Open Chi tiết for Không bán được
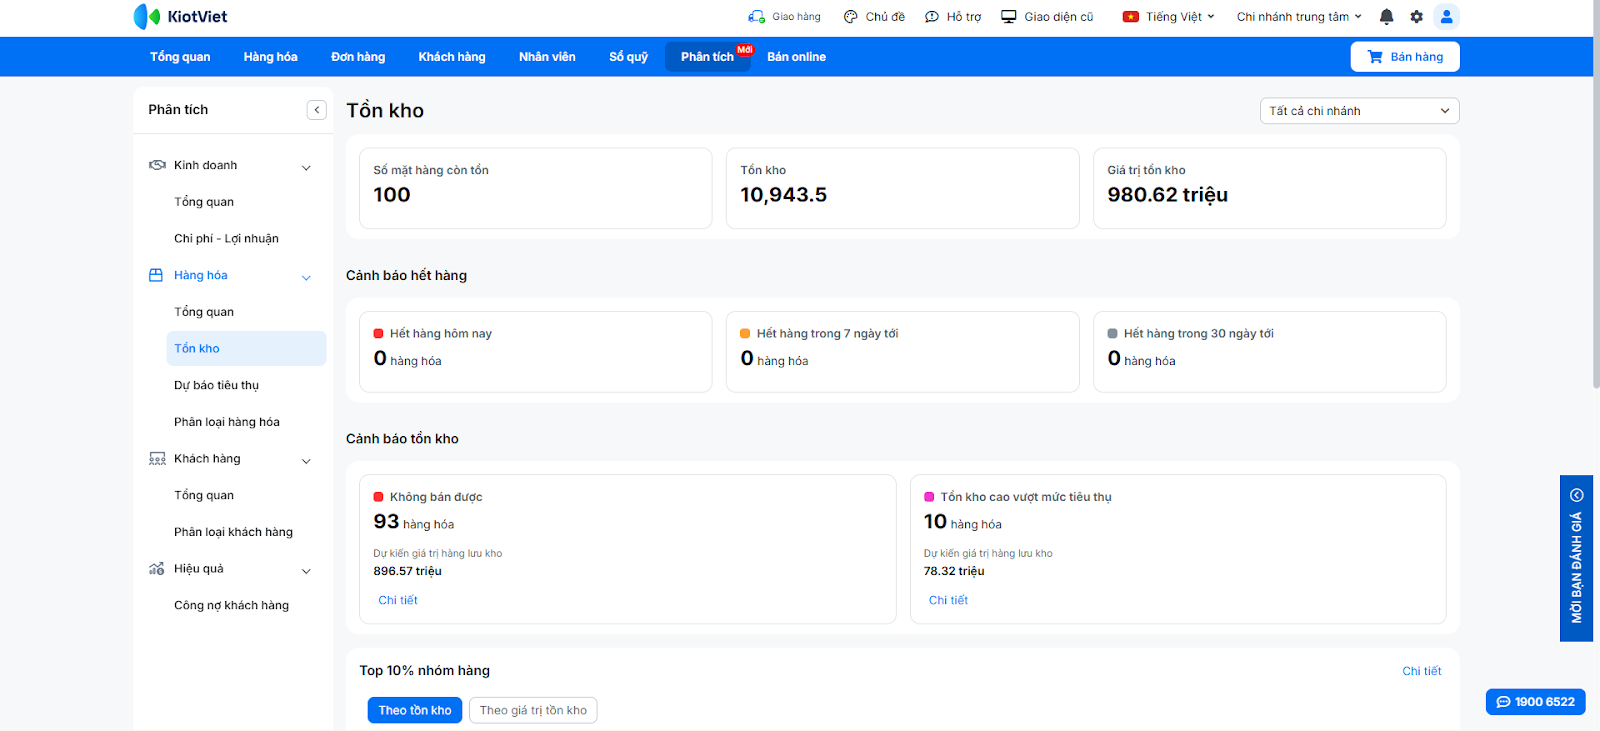Viewport: 1600px width, 731px height. [398, 600]
